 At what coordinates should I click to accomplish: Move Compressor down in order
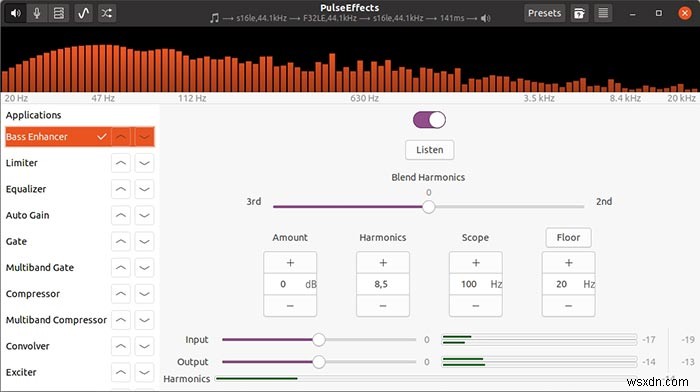pos(144,294)
